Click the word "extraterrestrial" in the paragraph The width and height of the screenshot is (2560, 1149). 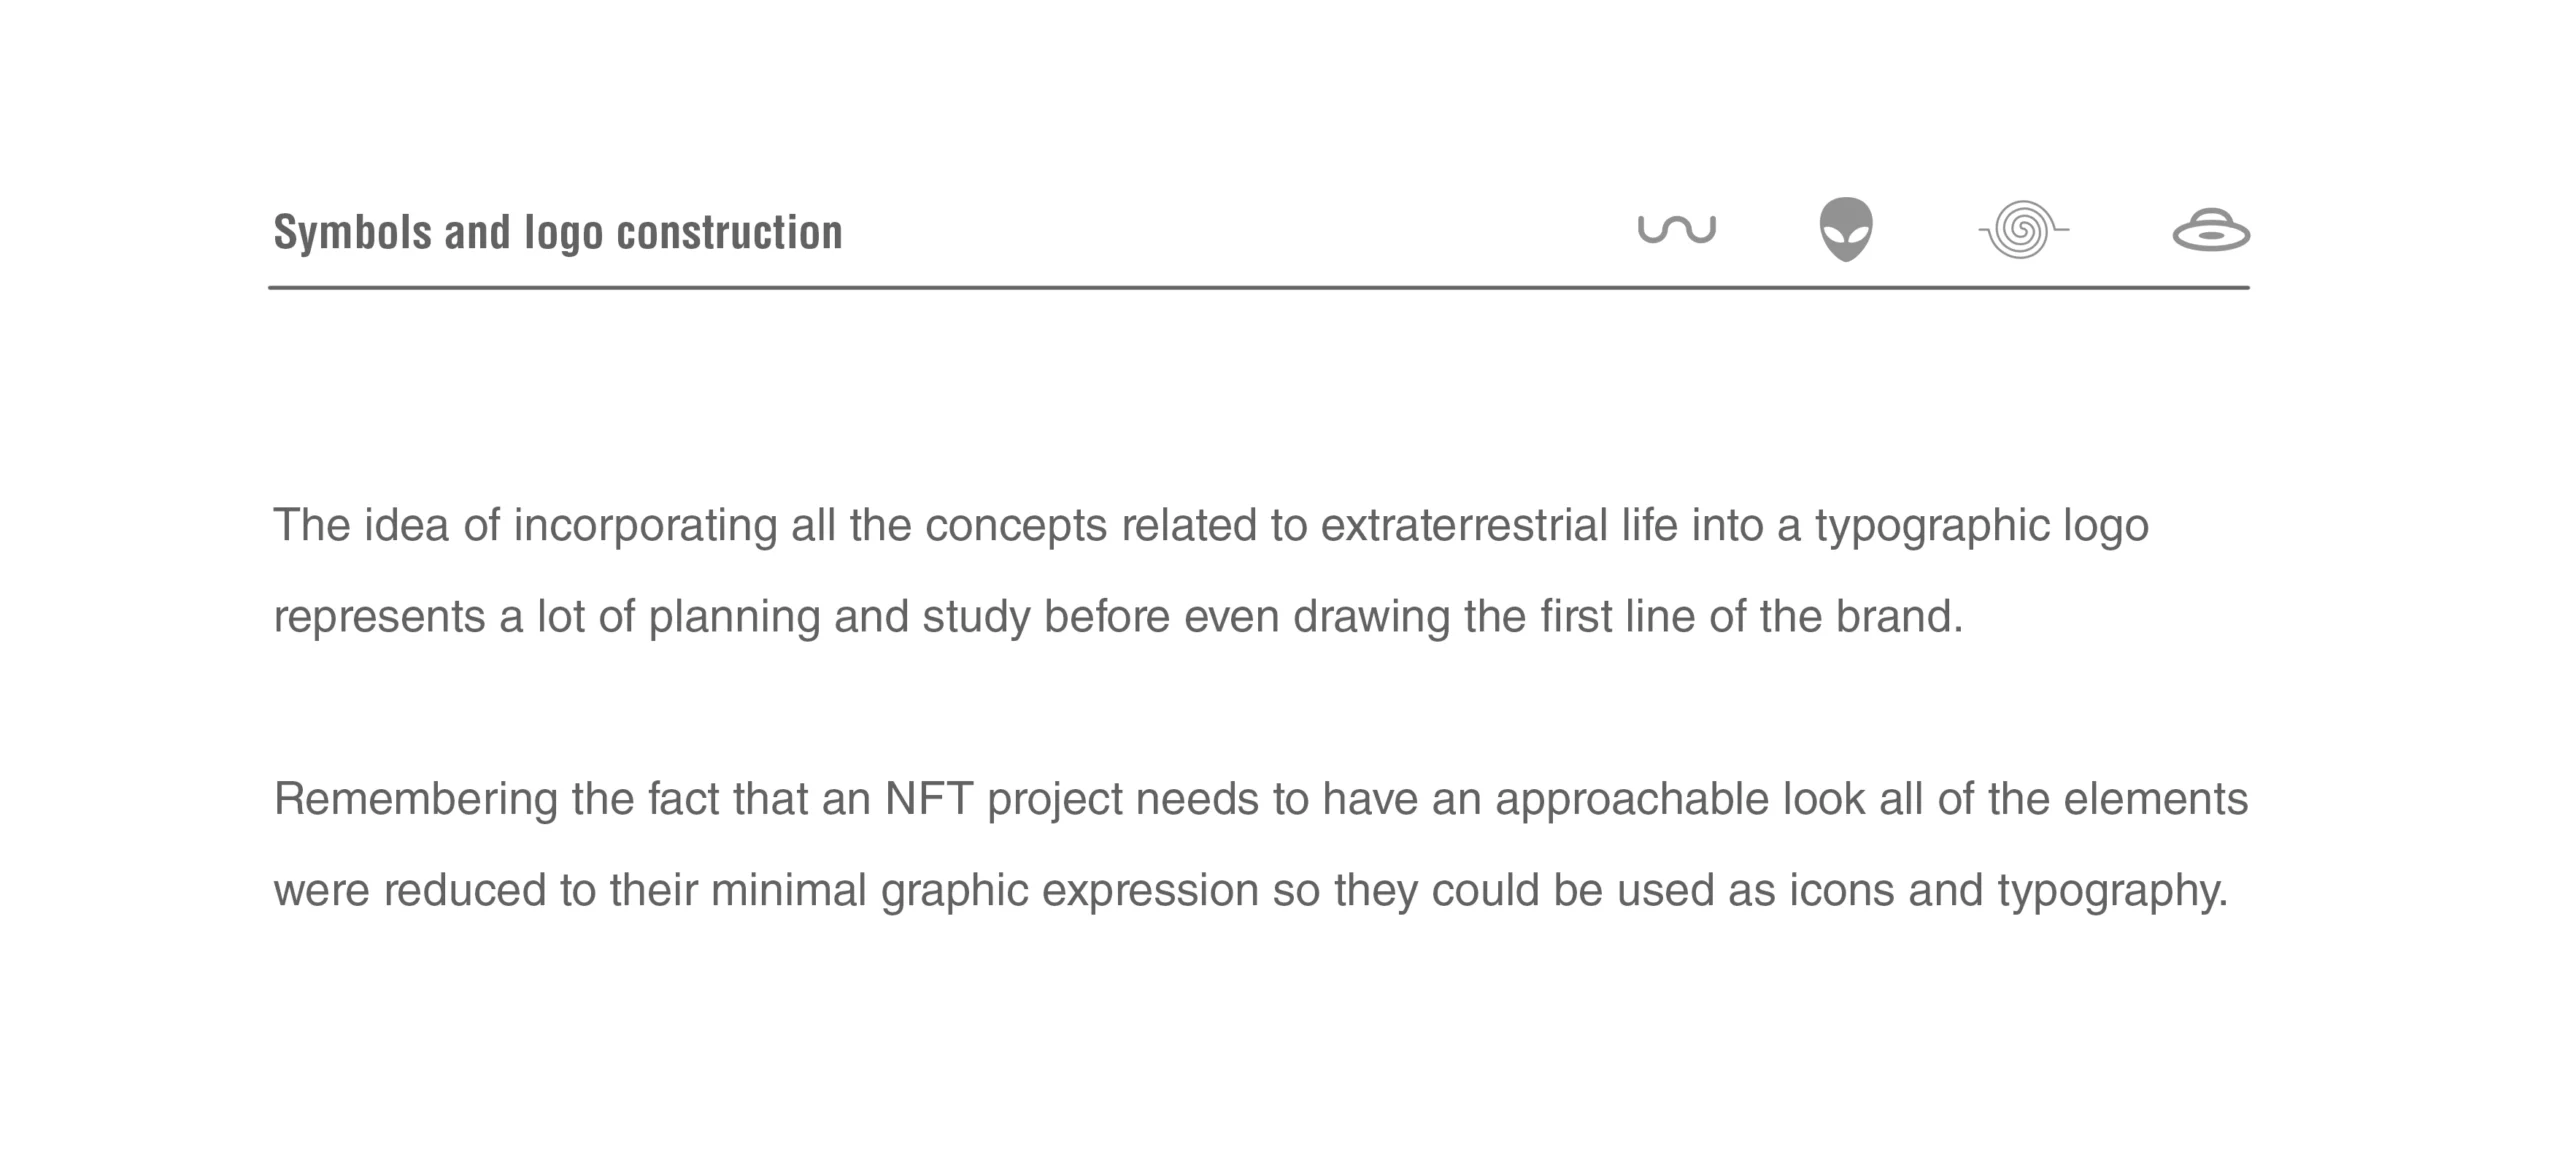[x=1463, y=525]
